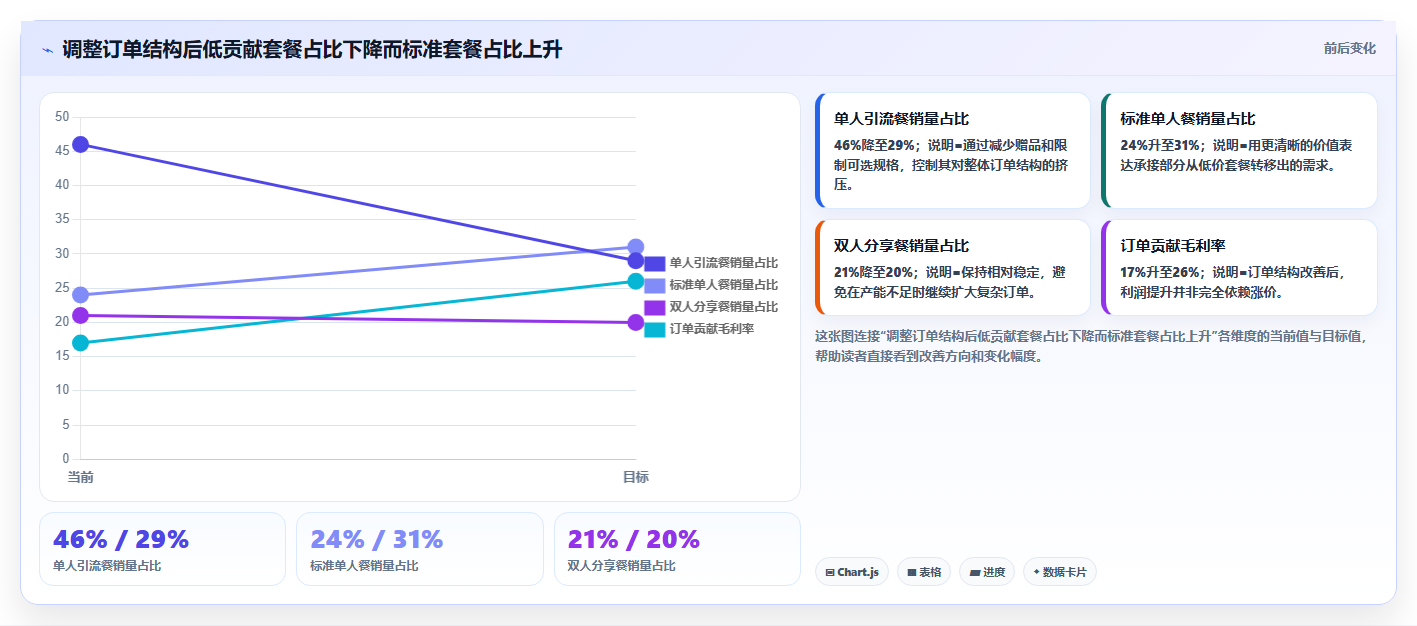Select the 26 data point at 目标
Viewport: 1417px width, 626px height.
[635, 281]
